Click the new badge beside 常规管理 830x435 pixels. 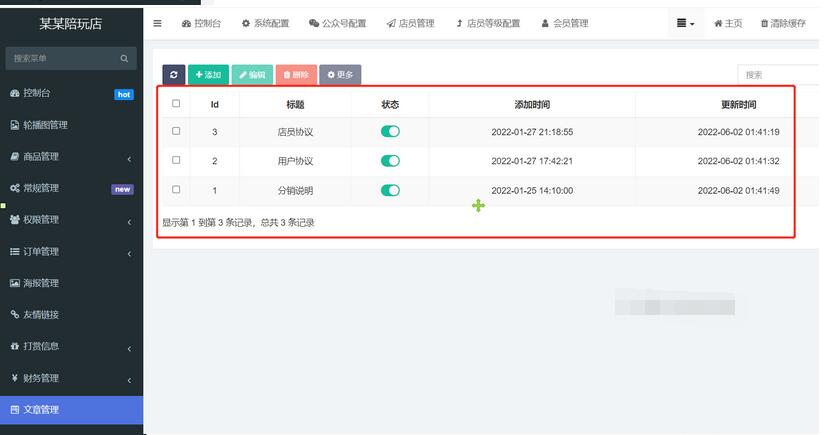(122, 189)
